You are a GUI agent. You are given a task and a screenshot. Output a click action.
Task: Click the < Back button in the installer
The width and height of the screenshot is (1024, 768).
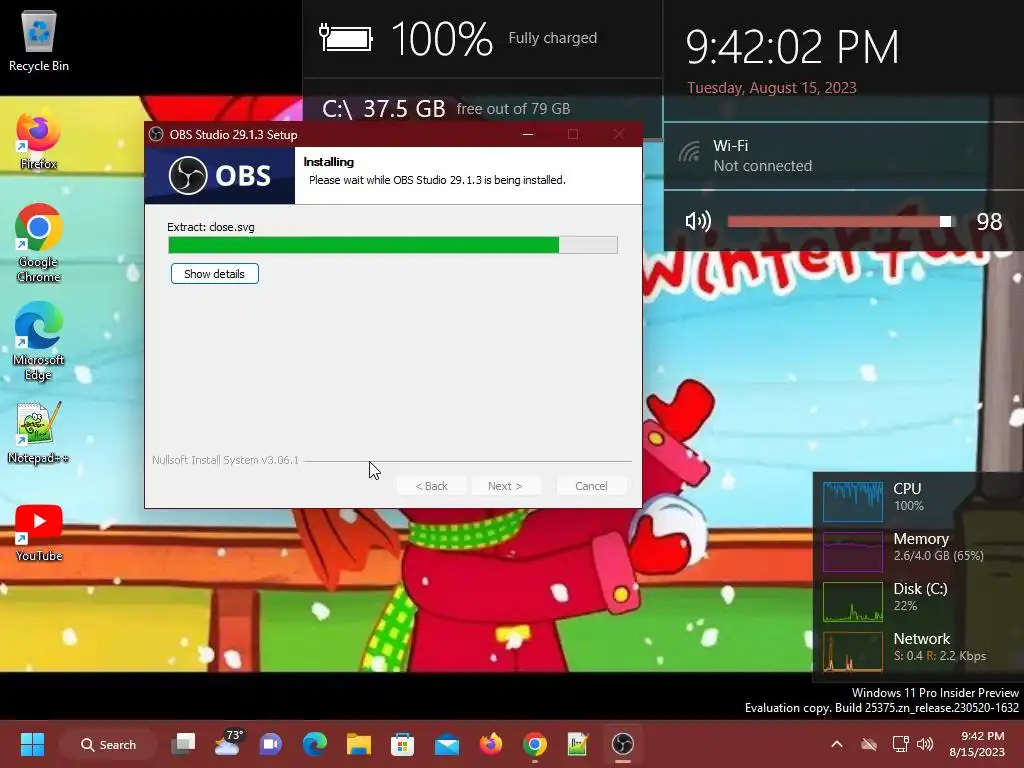tap(432, 486)
